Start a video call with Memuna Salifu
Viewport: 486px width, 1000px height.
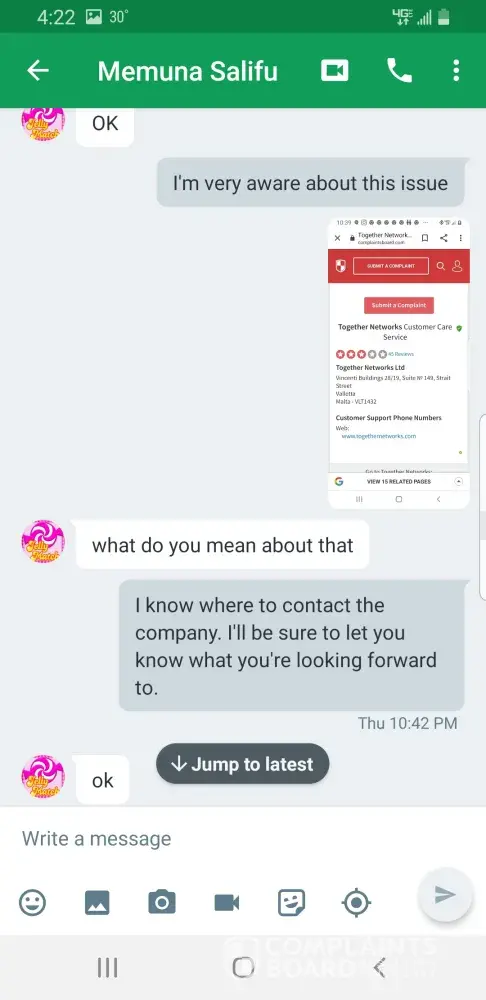click(334, 71)
